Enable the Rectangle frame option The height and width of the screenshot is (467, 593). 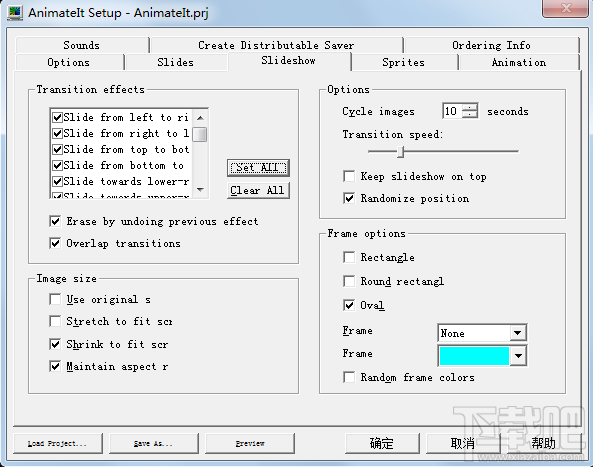[349, 258]
